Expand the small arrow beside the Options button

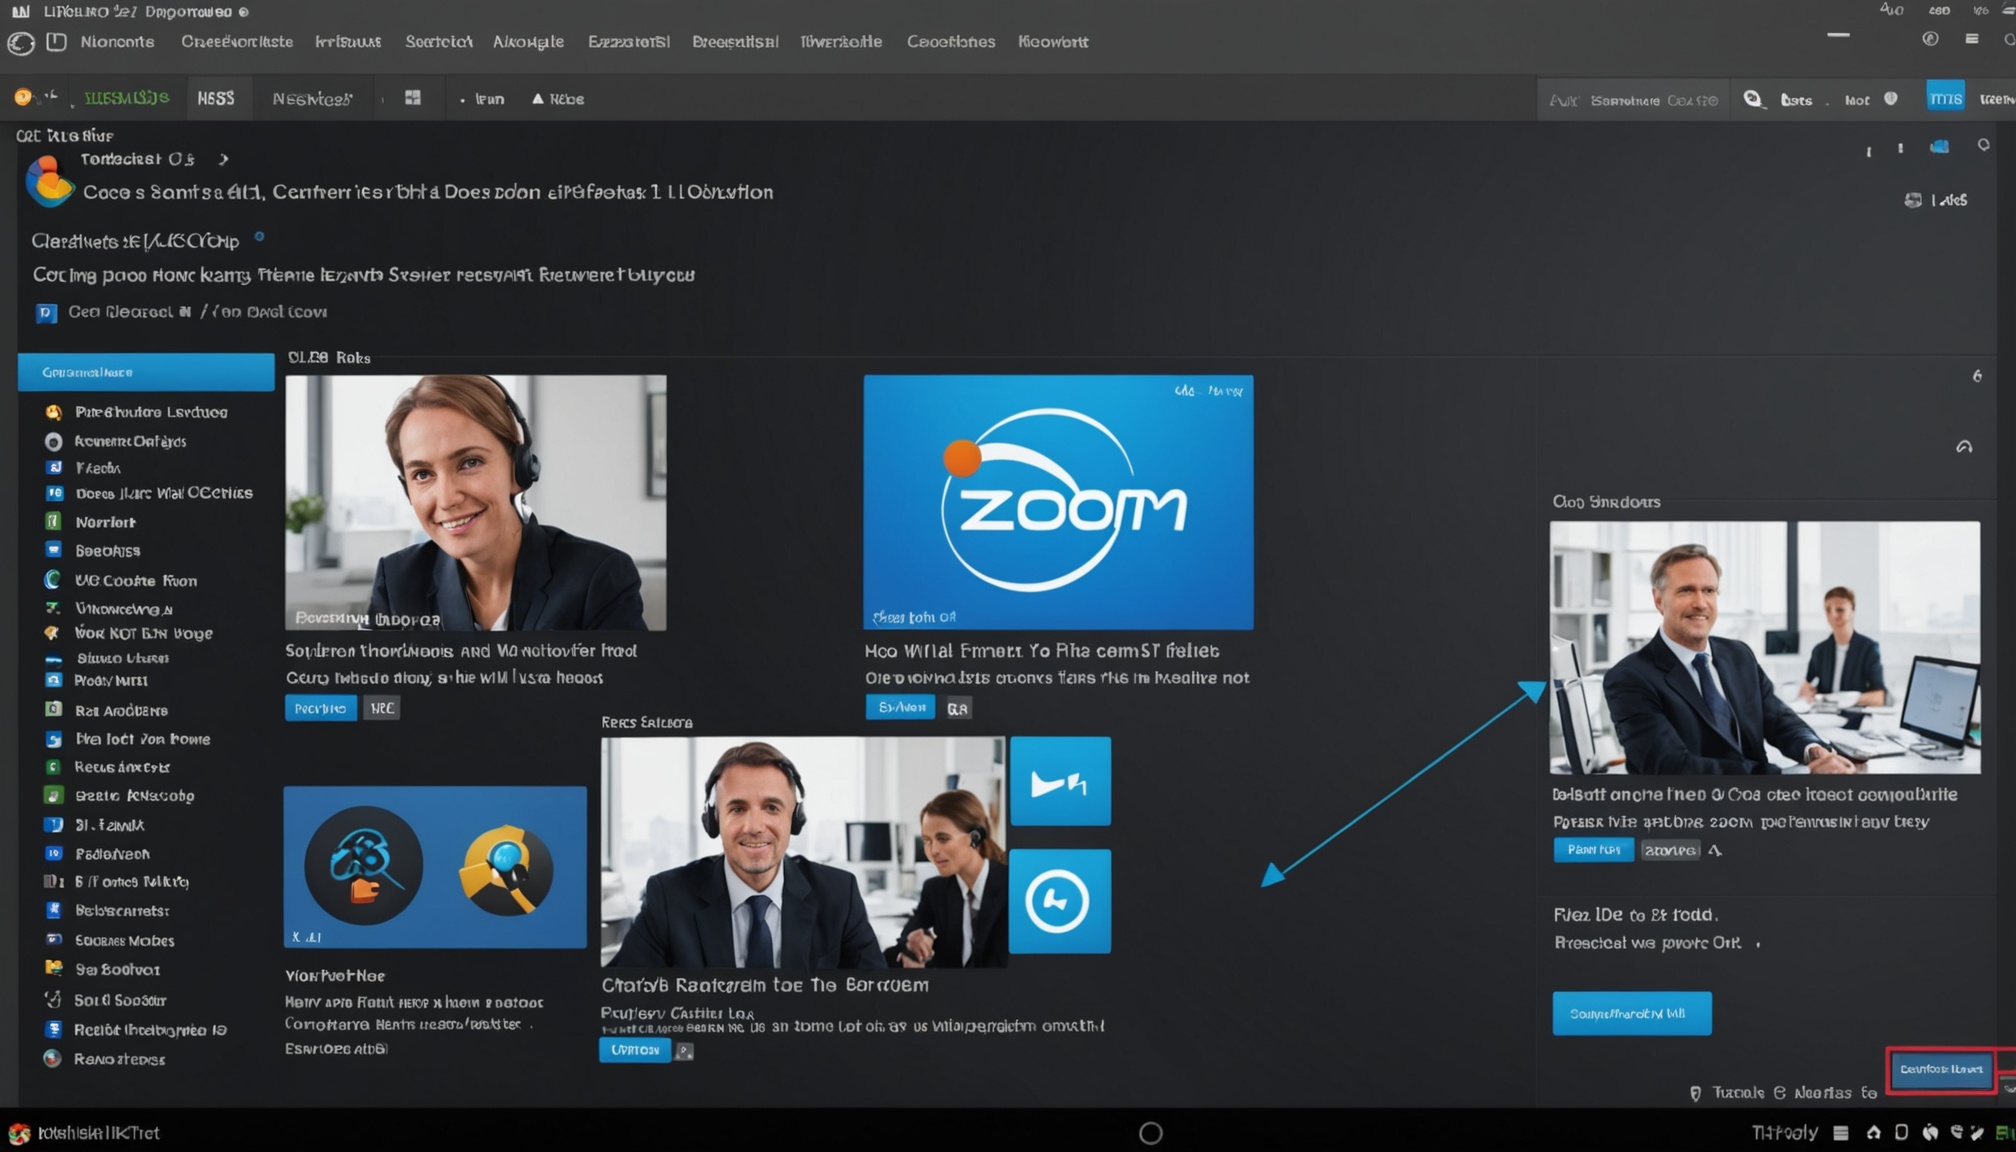[684, 1050]
